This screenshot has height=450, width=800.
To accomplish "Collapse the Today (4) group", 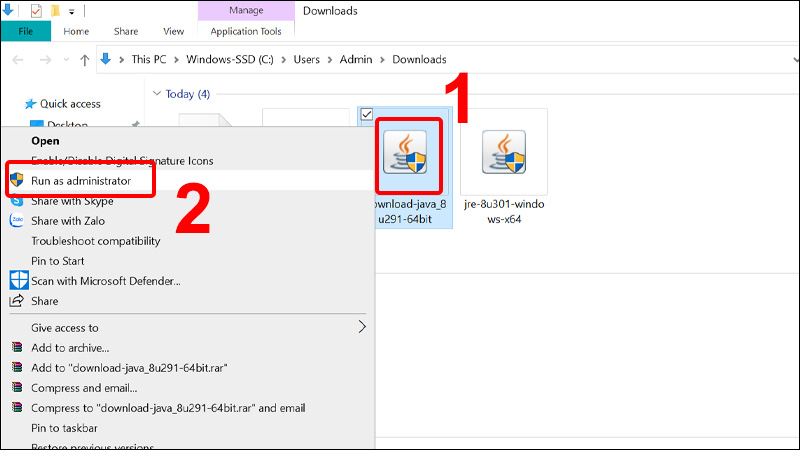I will 157,93.
